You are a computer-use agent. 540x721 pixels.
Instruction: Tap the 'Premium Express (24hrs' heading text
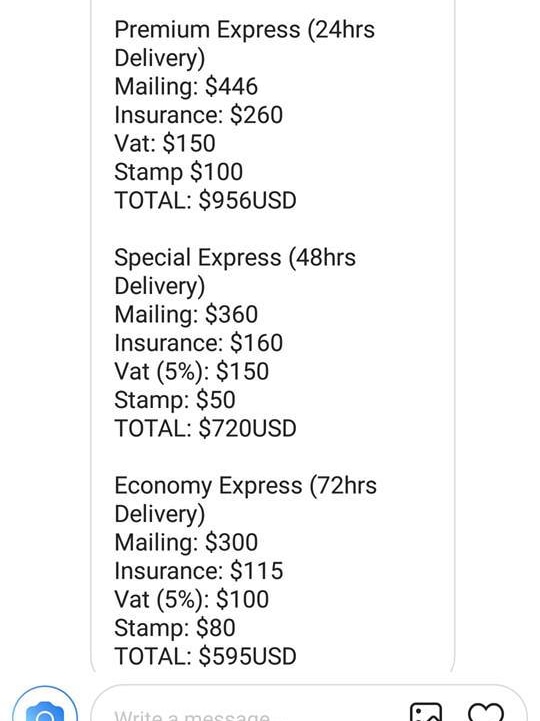245,30
